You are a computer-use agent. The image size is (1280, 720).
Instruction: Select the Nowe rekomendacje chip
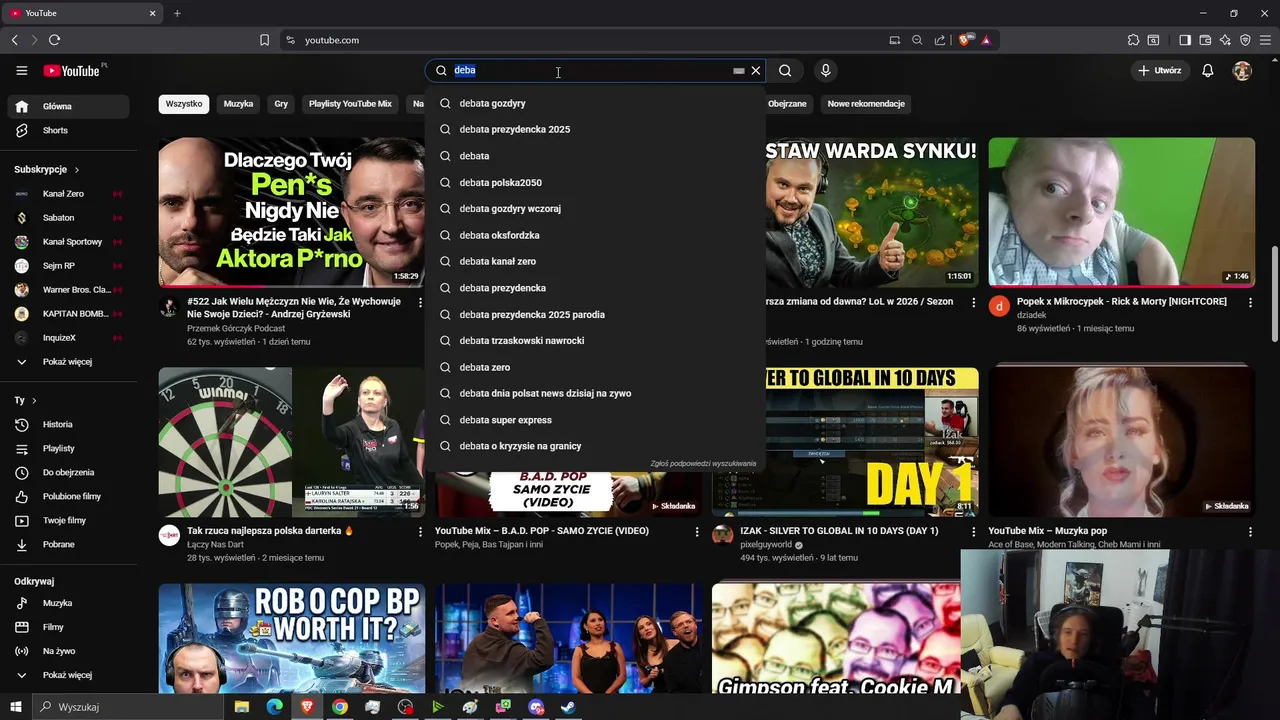866,104
